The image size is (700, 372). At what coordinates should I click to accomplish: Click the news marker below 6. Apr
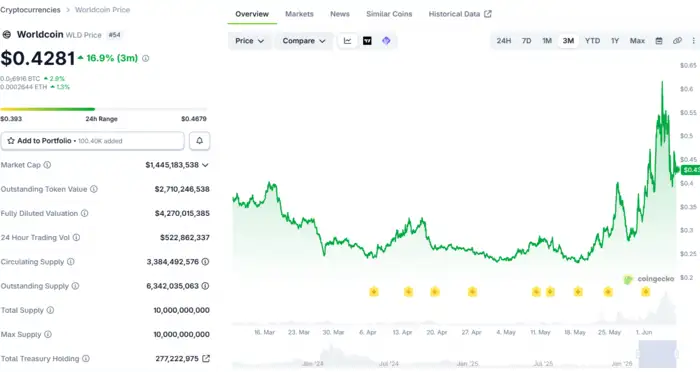[x=374, y=292]
